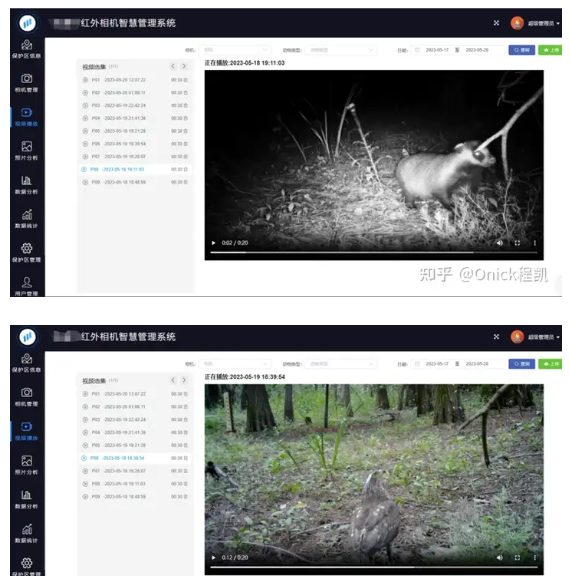Go to next video page in top list
The image size is (570, 576).
(x=184, y=66)
